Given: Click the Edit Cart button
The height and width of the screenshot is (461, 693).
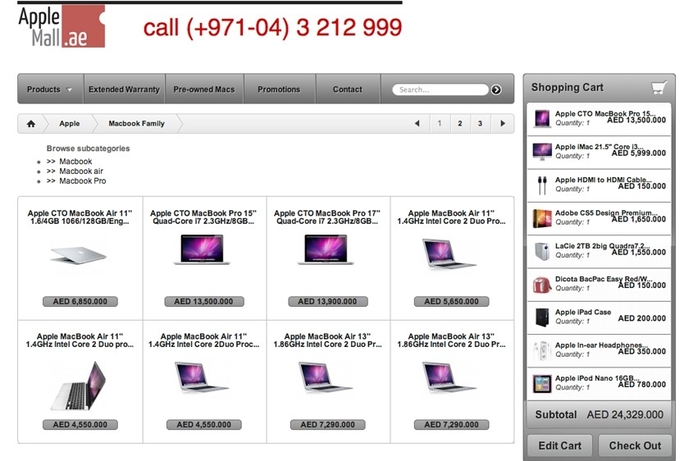Looking at the screenshot, I should (560, 446).
